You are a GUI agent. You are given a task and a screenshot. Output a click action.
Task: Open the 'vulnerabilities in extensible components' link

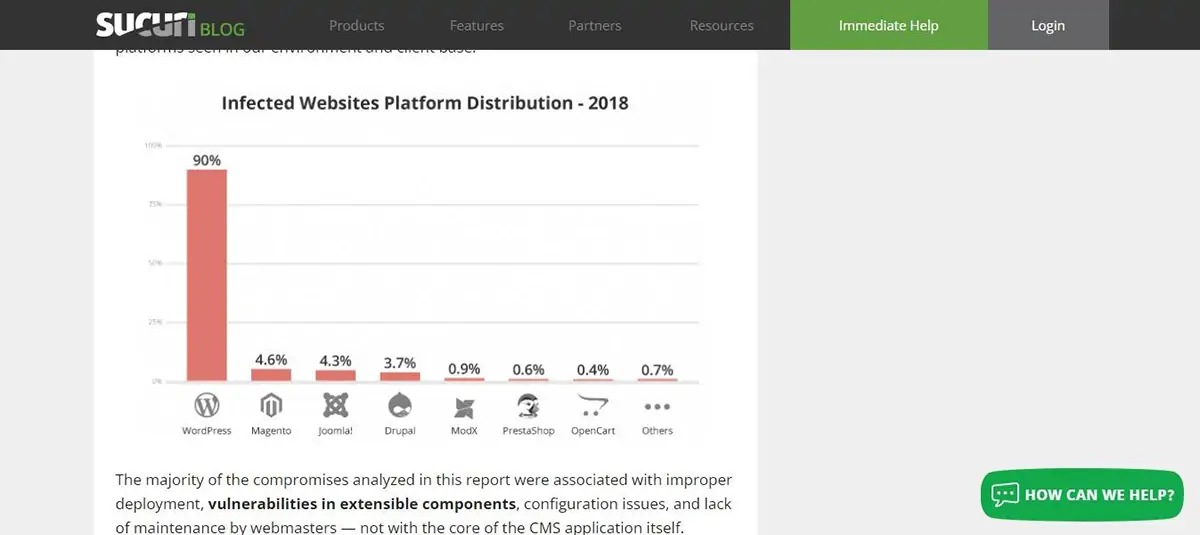click(x=362, y=503)
